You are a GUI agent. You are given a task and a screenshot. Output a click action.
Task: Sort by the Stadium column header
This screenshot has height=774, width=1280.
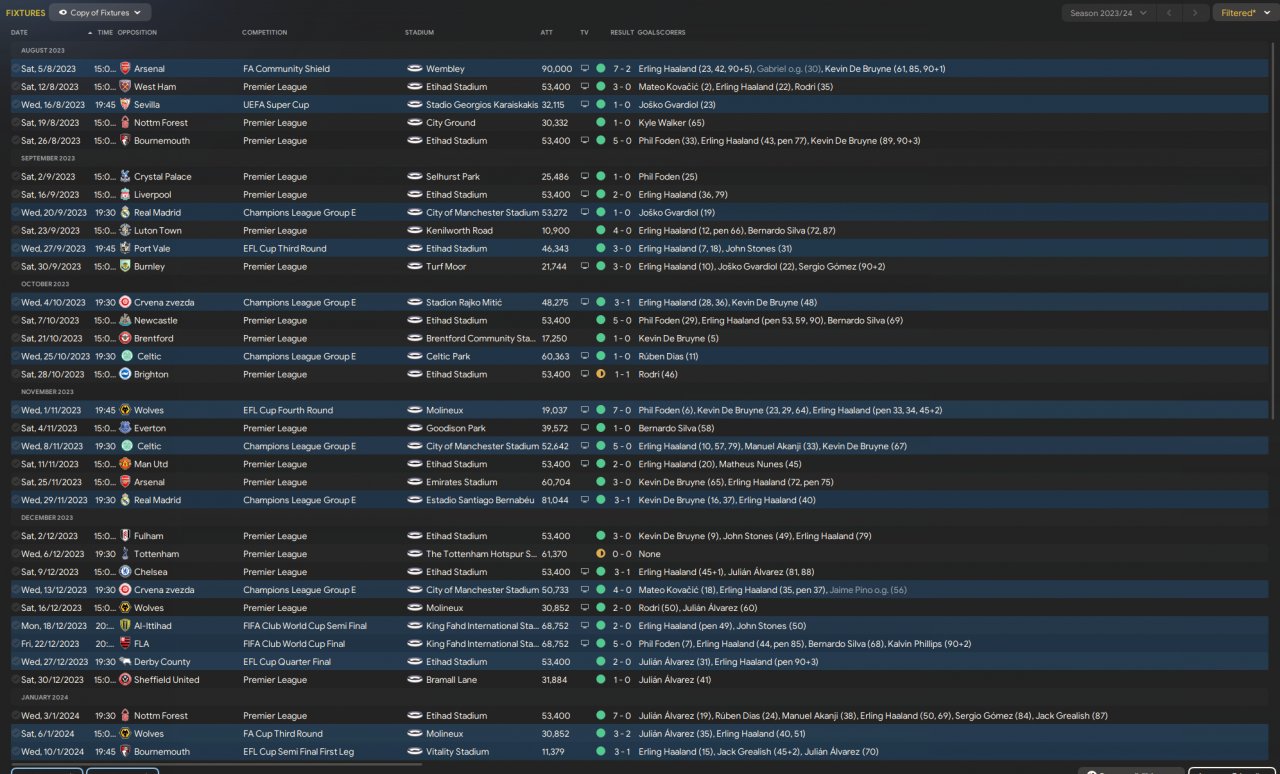tap(419, 33)
